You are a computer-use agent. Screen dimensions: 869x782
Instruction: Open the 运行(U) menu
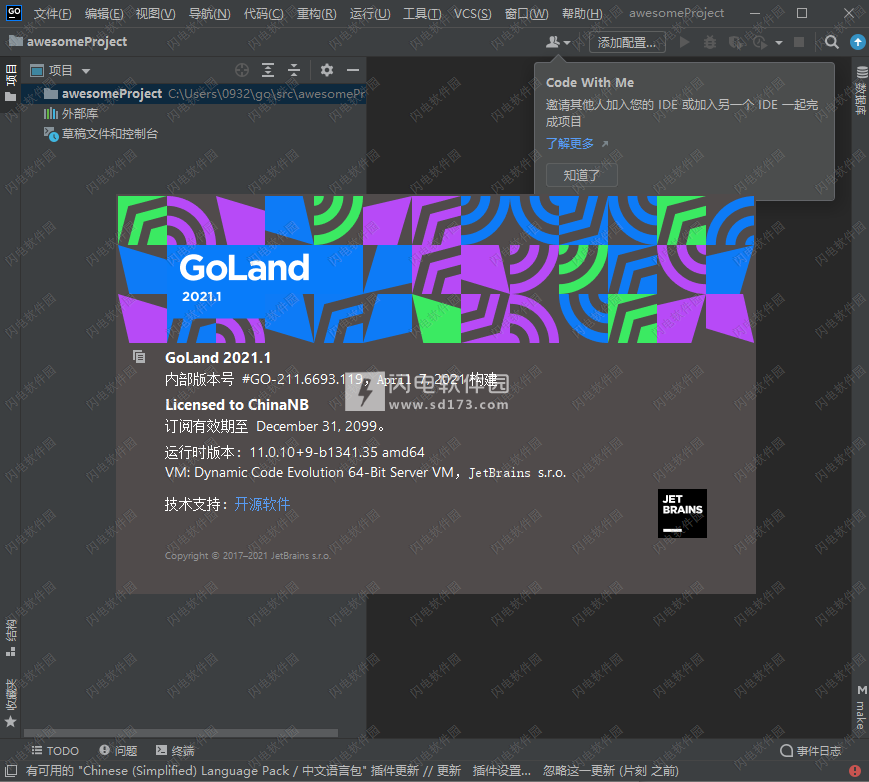(370, 13)
